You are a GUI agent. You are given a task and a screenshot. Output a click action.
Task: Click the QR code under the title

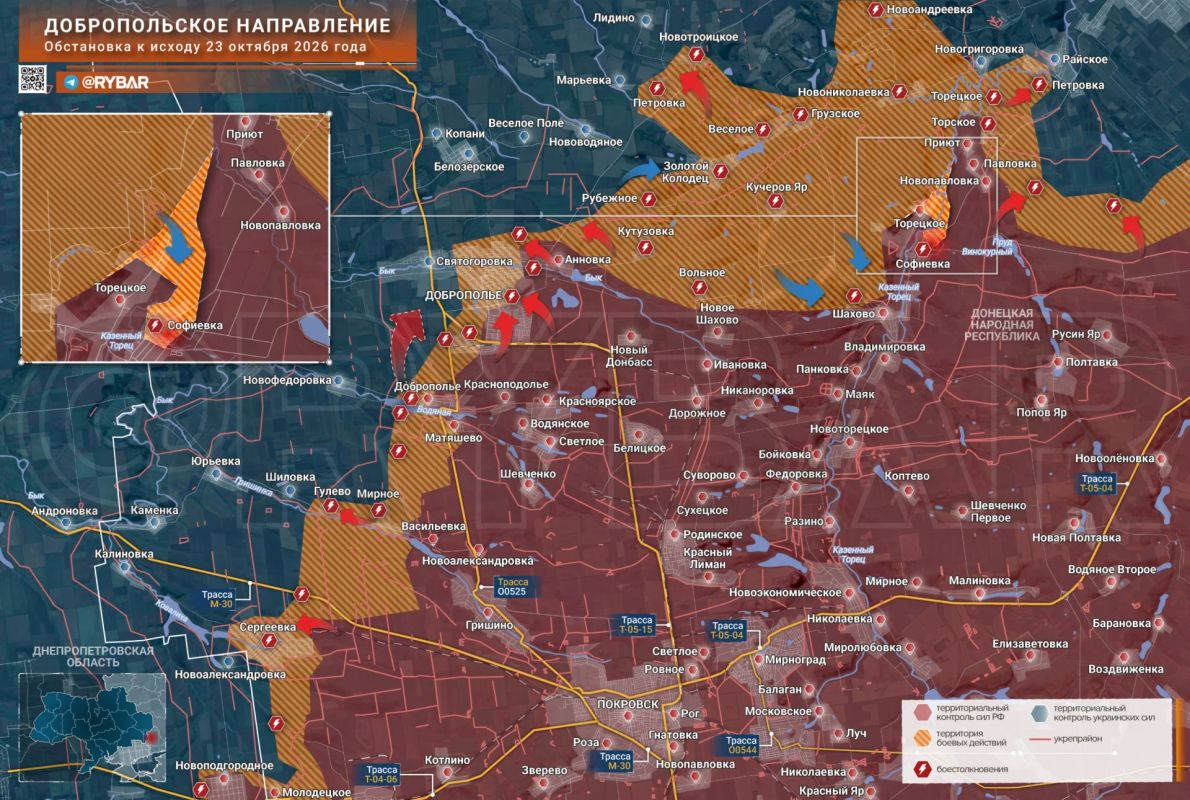pyautogui.click(x=33, y=80)
